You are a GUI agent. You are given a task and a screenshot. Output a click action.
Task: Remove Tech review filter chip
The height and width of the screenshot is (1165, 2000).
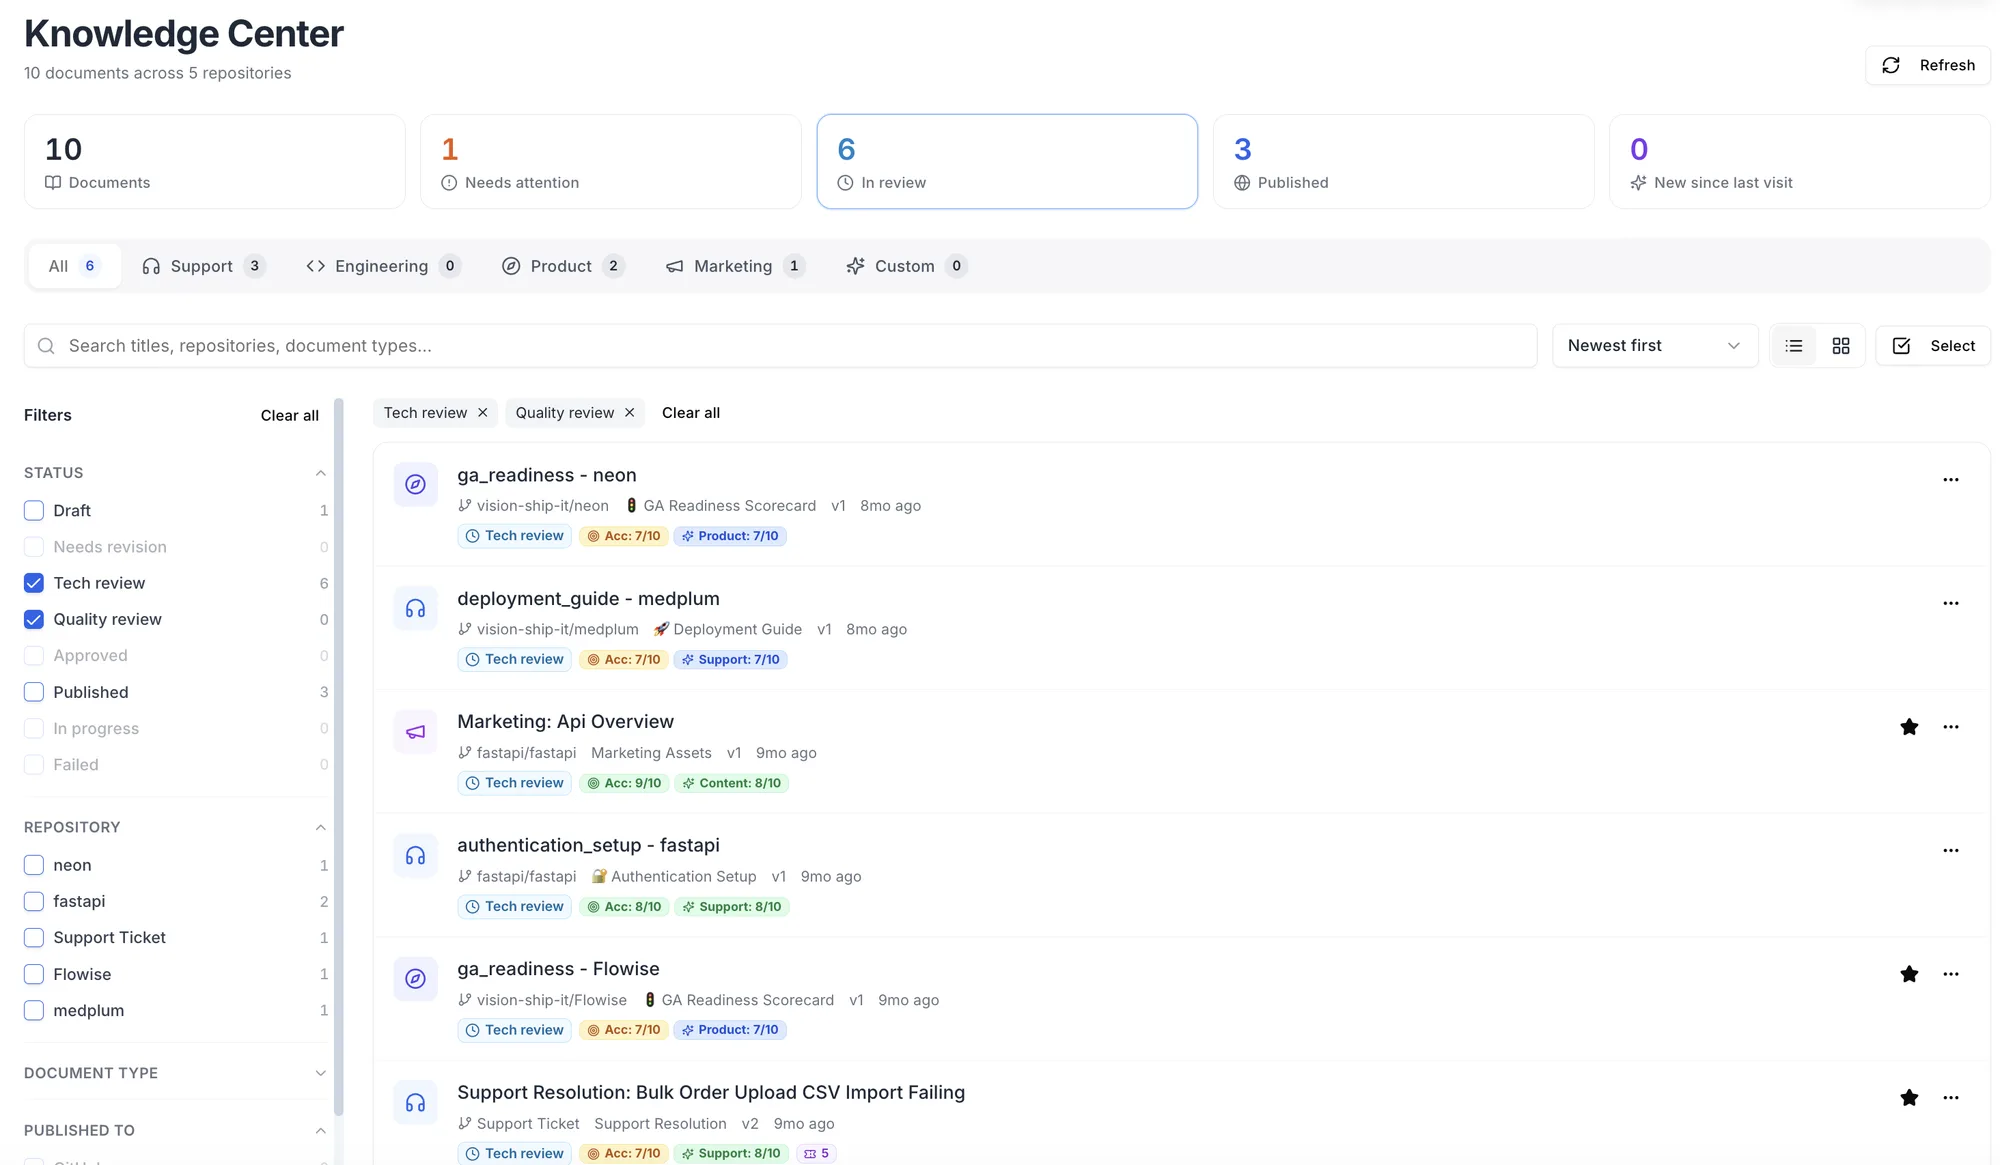[482, 413]
